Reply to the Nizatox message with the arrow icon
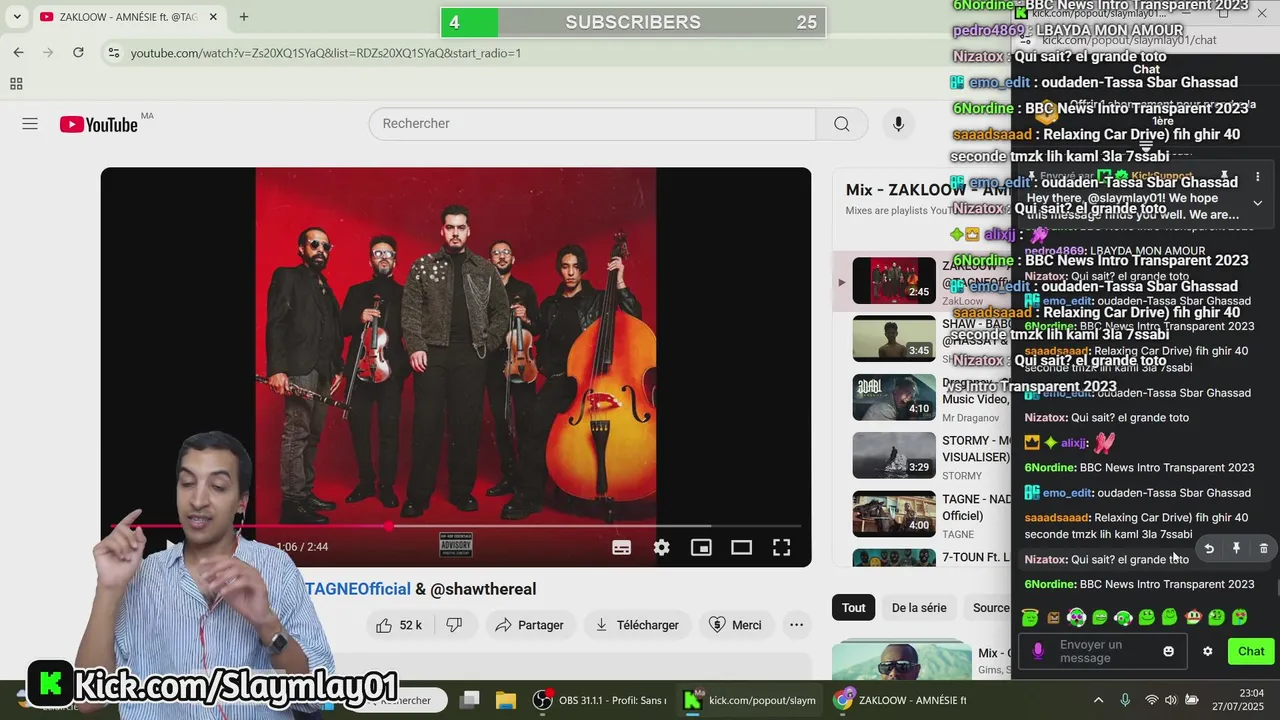Image resolution: width=1280 pixels, height=720 pixels. click(x=1209, y=548)
